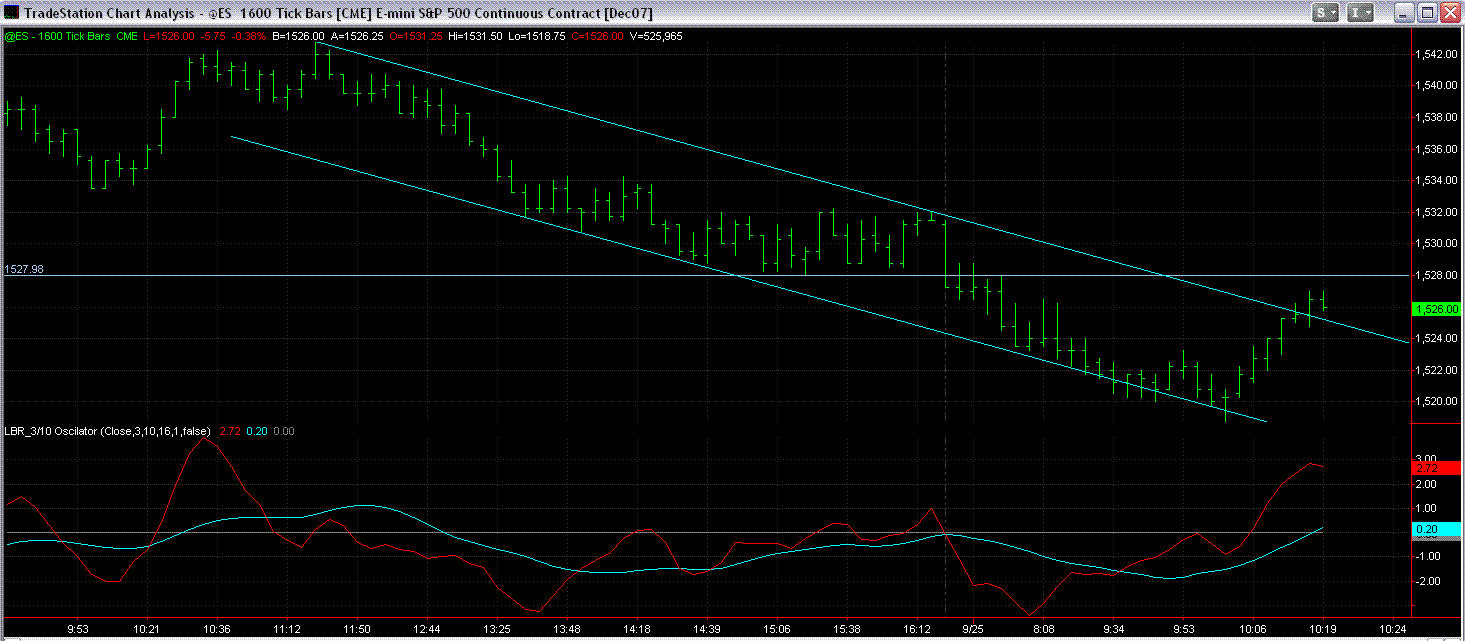This screenshot has height=641, width=1465.
Task: Click the 10:19 time axis label
Action: pos(1323,629)
